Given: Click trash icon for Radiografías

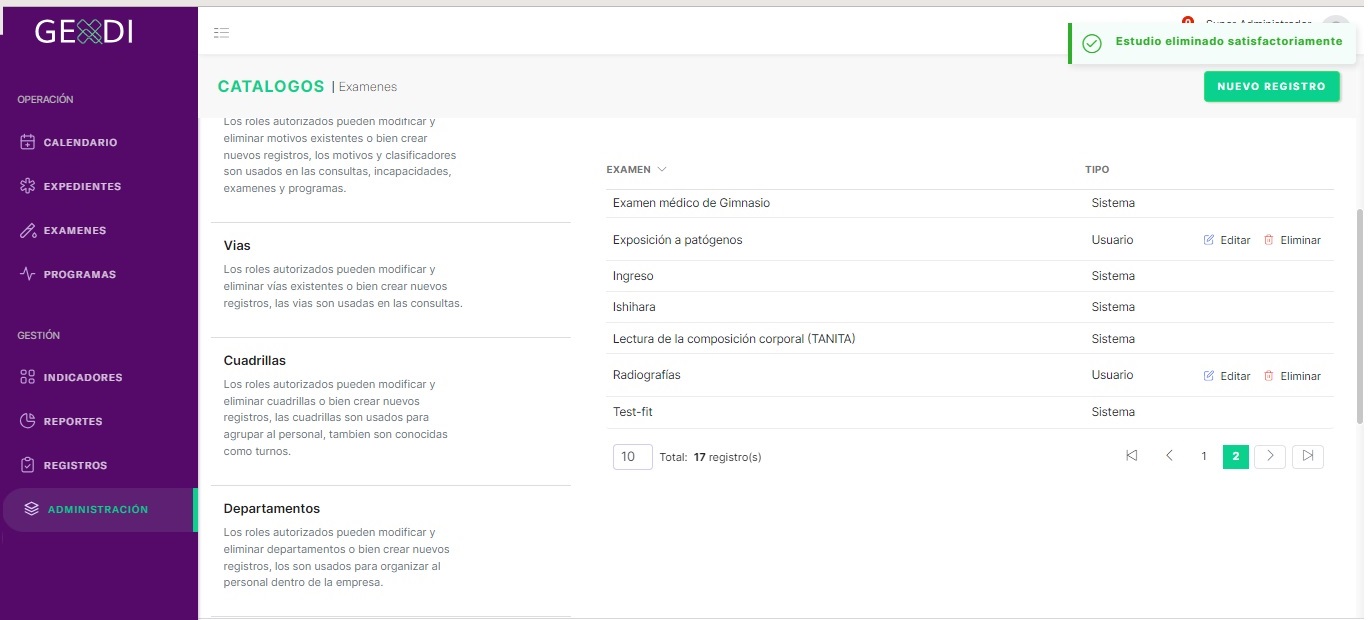Looking at the screenshot, I should pos(1269,376).
